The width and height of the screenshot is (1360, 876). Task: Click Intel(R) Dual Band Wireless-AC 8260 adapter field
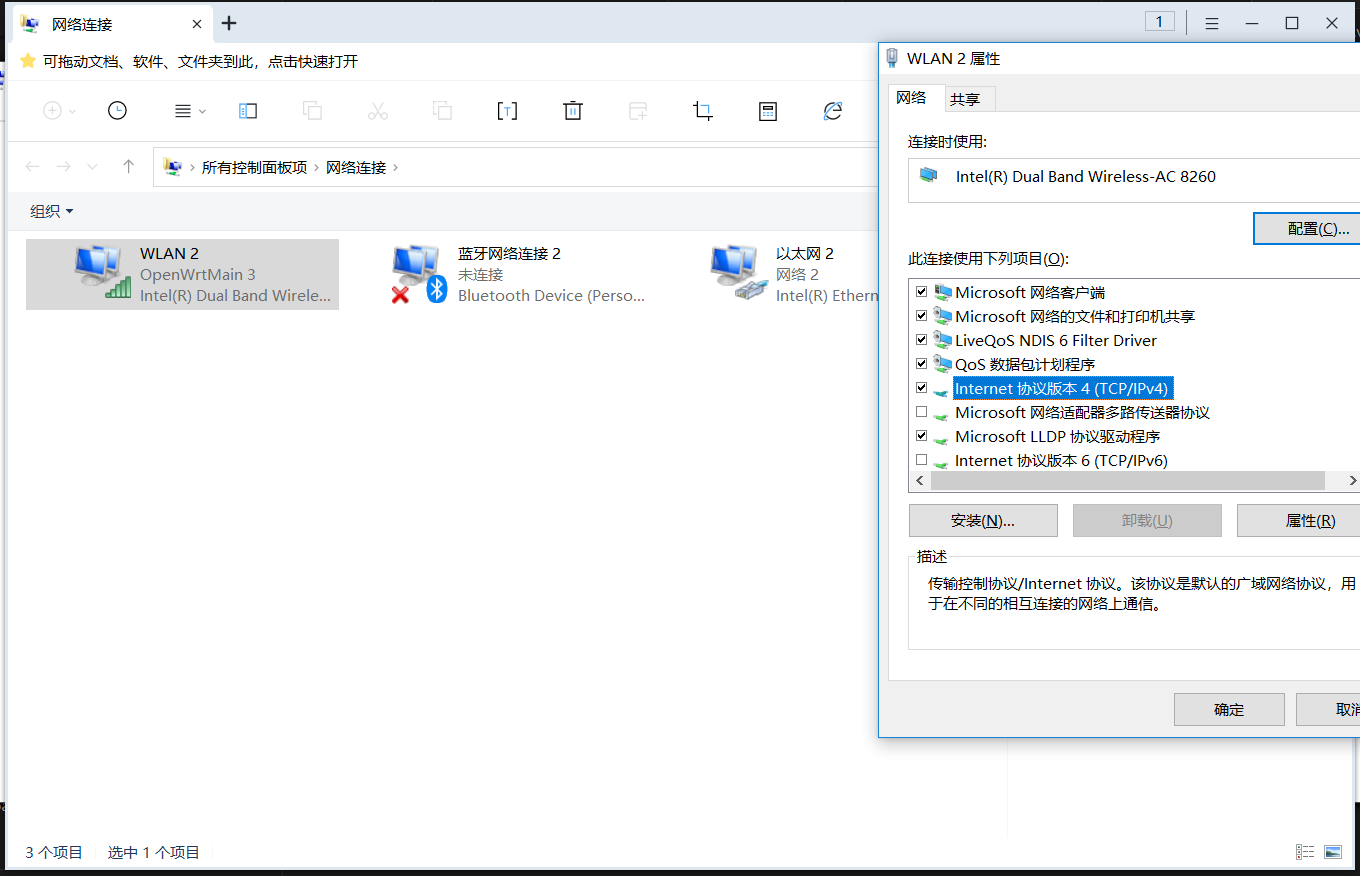(x=1134, y=180)
